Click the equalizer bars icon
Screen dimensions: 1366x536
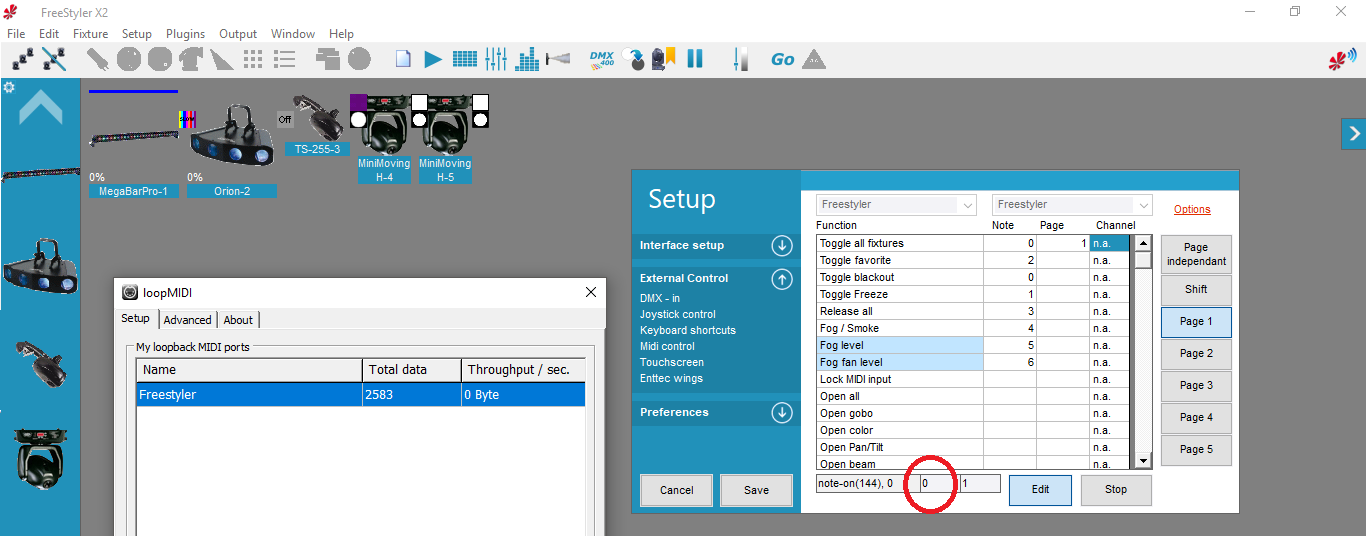pyautogui.click(x=527, y=59)
